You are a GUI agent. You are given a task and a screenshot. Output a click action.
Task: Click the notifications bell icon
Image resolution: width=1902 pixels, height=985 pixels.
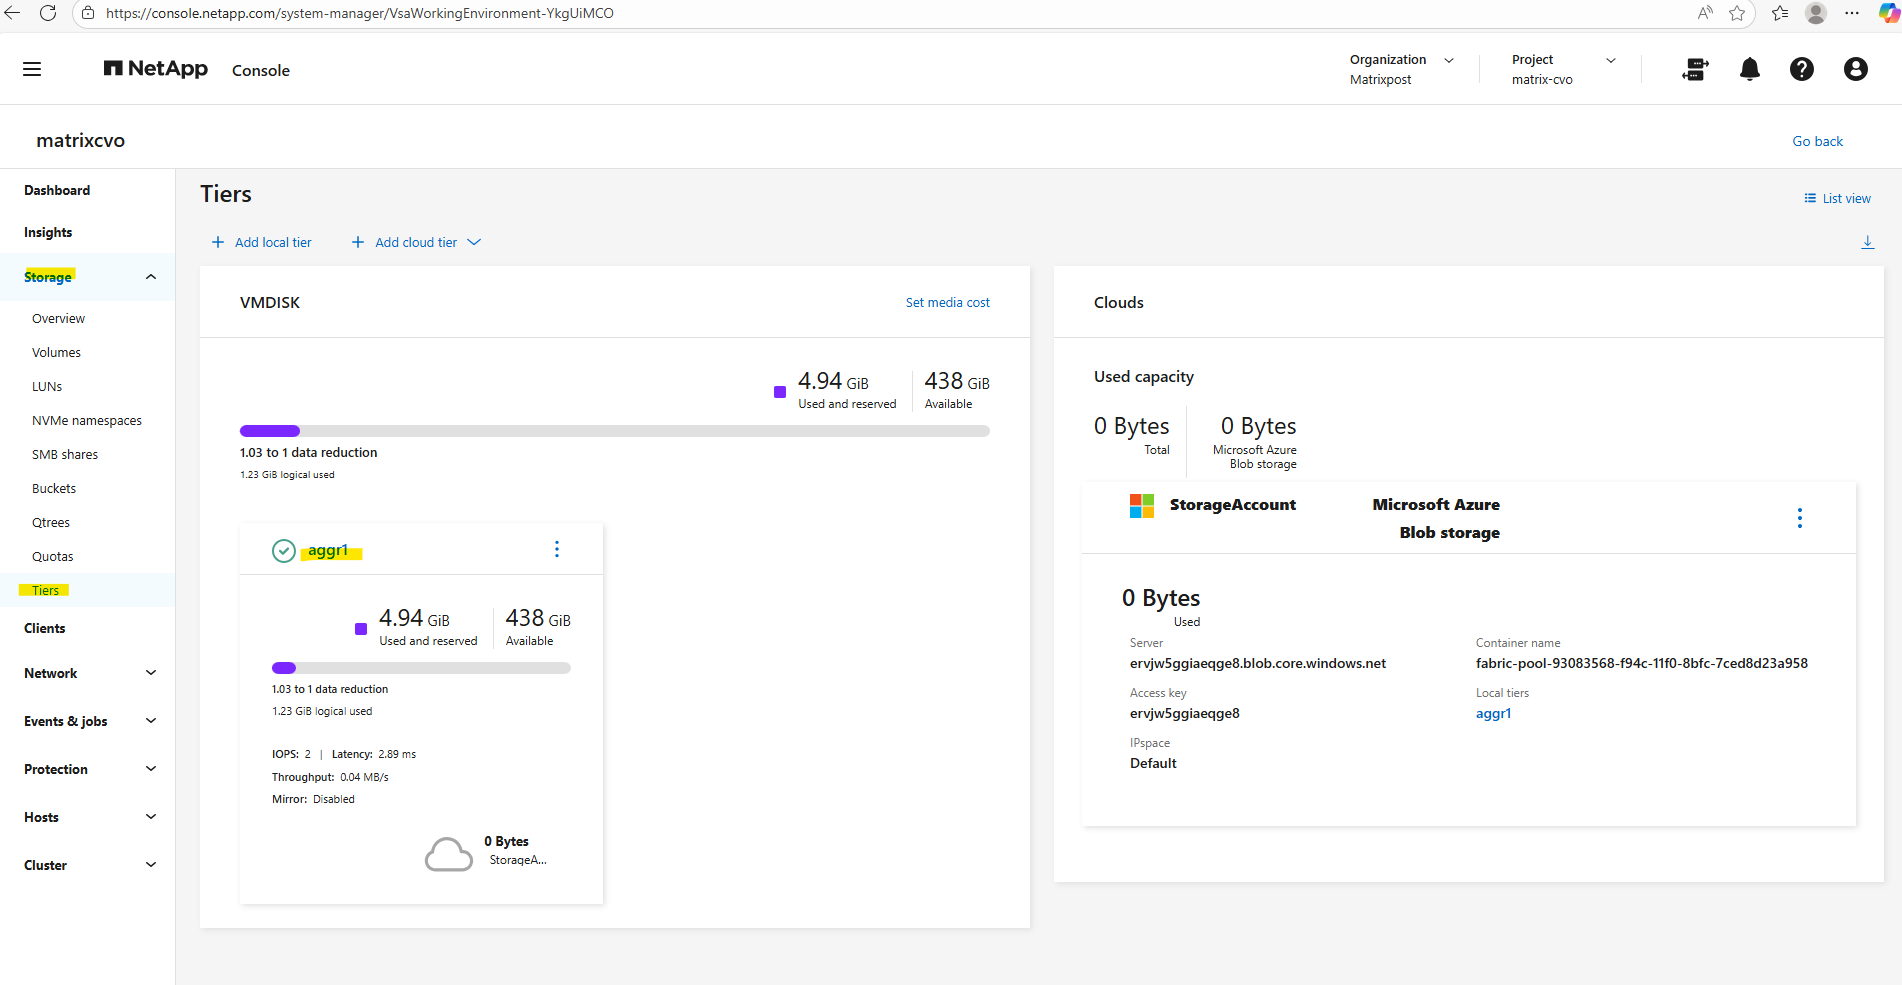click(1749, 69)
